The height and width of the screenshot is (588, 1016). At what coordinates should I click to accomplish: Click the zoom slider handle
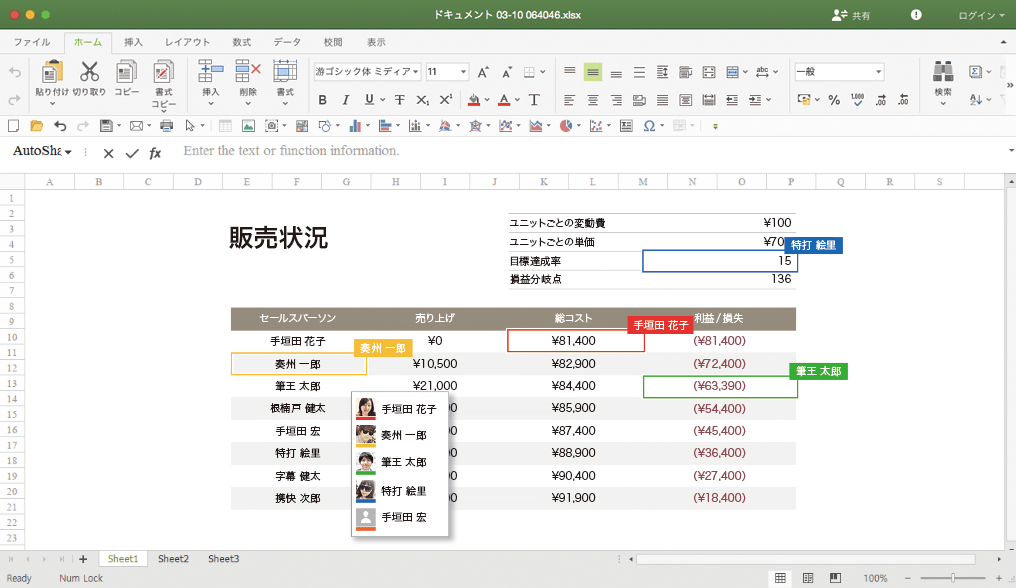pos(953,578)
